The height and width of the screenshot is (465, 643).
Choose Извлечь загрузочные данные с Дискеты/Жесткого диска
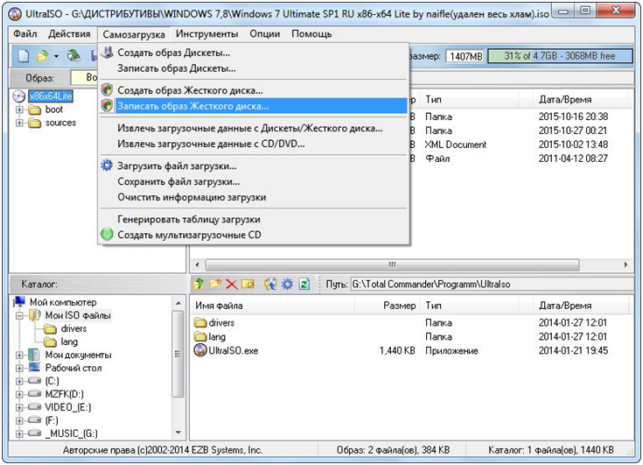point(253,128)
